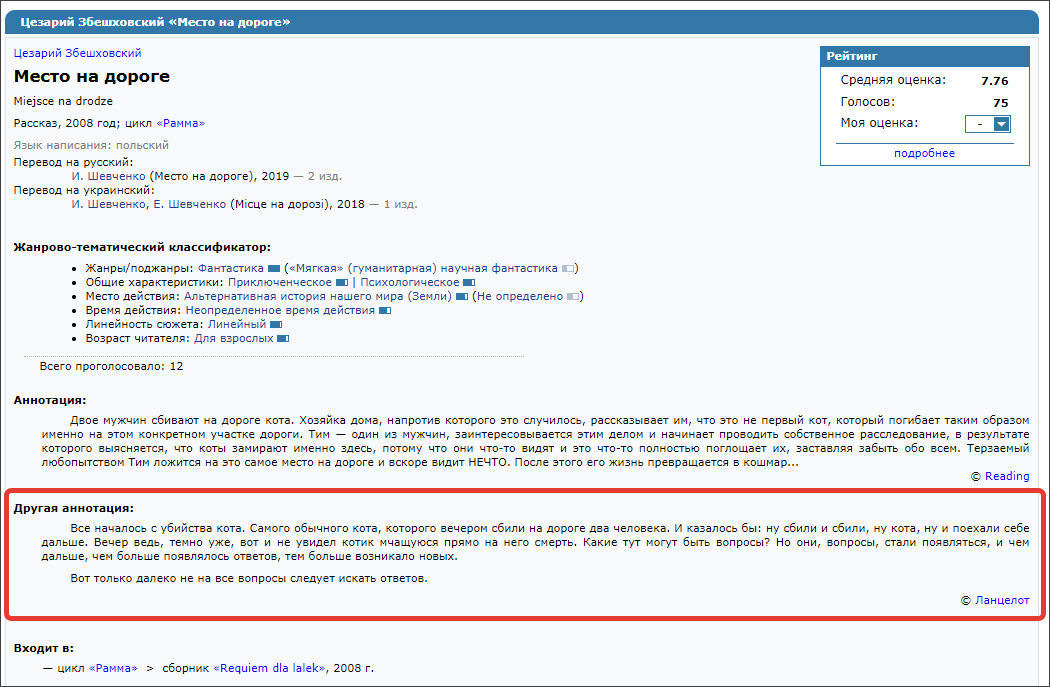The height and width of the screenshot is (687, 1050).
Task: Open подробнее link in rating box
Action: click(x=924, y=153)
